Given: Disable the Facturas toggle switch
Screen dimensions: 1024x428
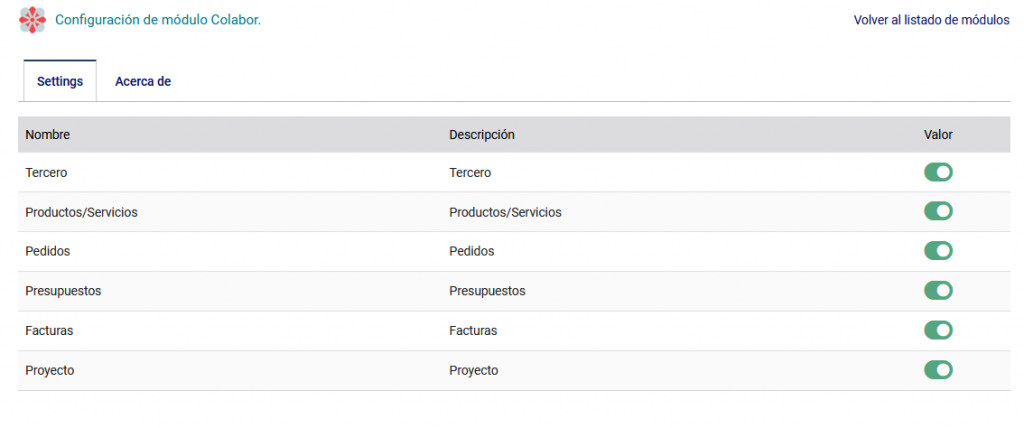Looking at the screenshot, I should [938, 331].
